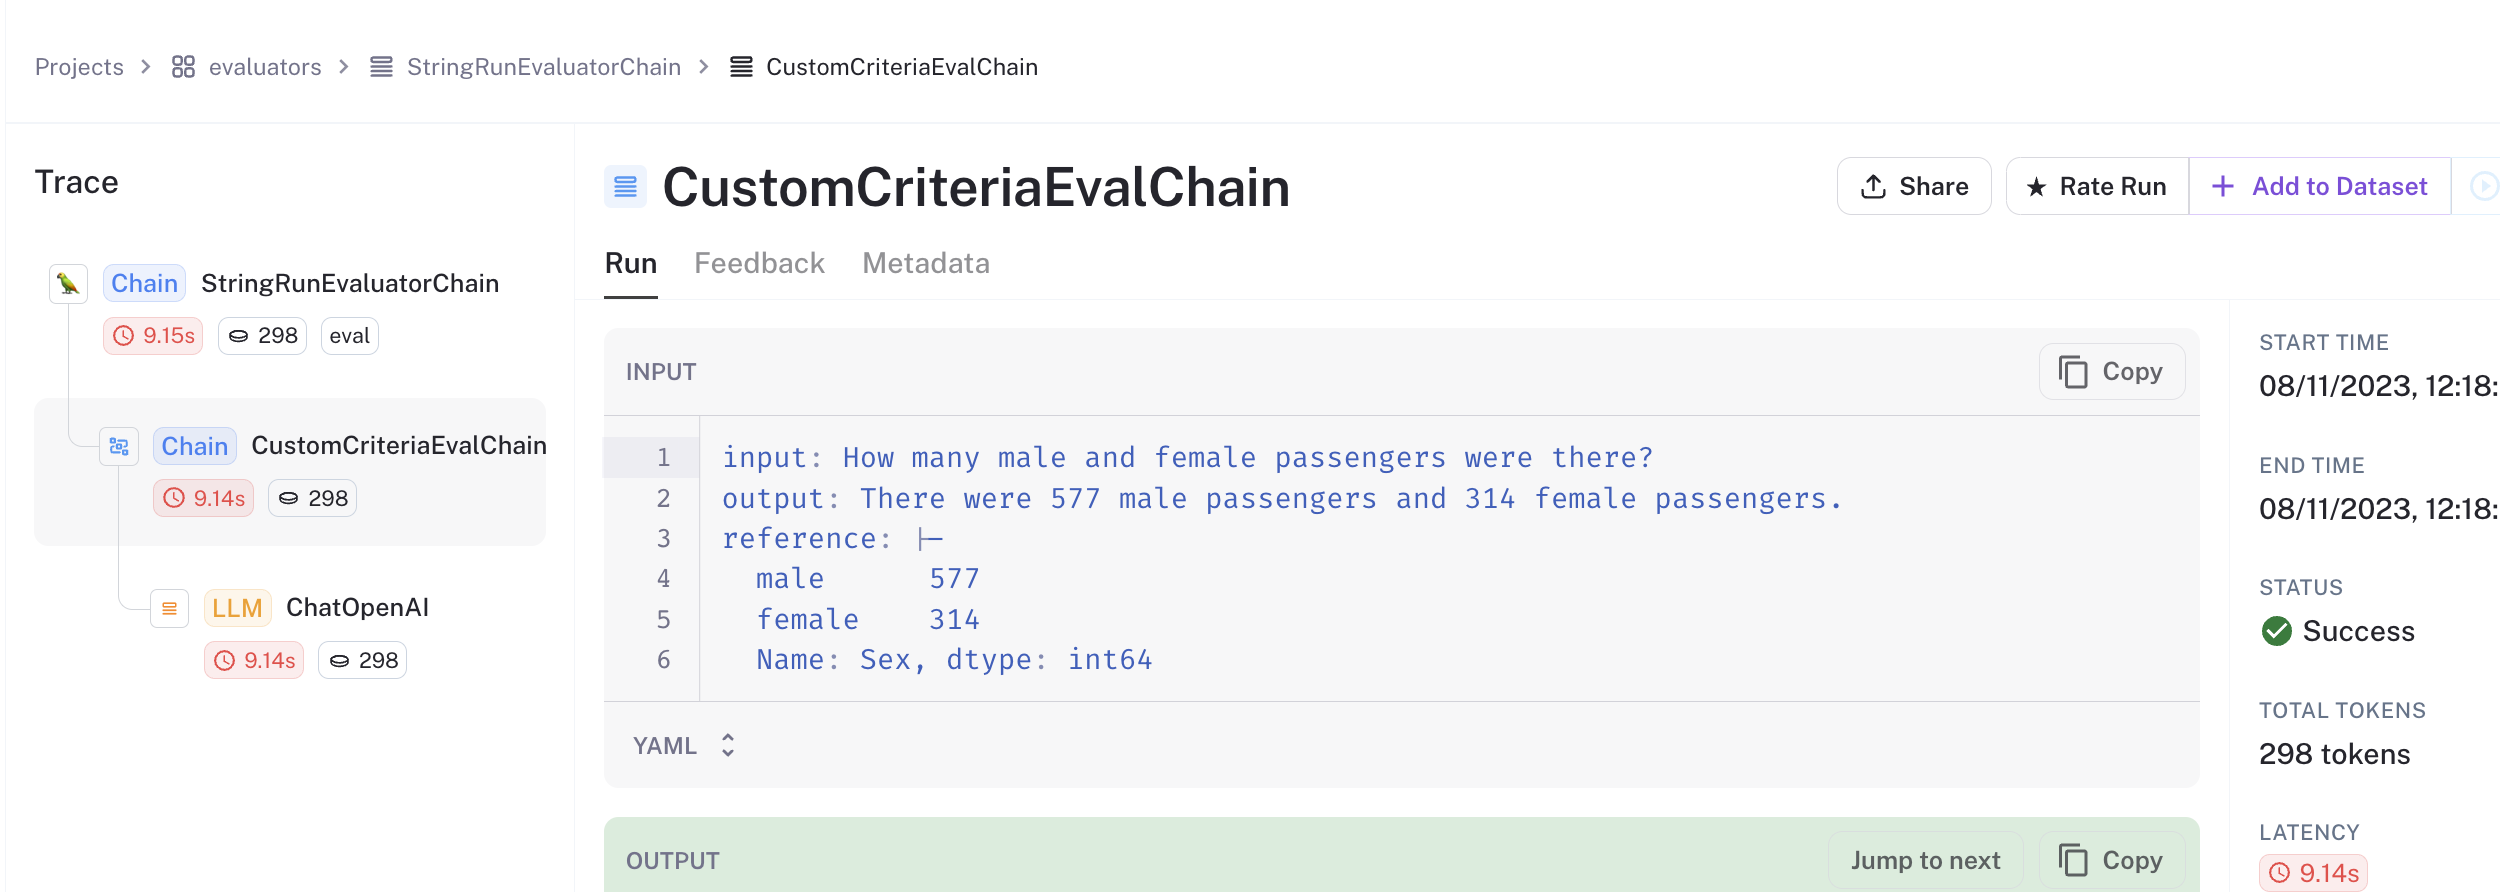Open the Metadata tab
The image size is (2500, 892).
pos(926,263)
